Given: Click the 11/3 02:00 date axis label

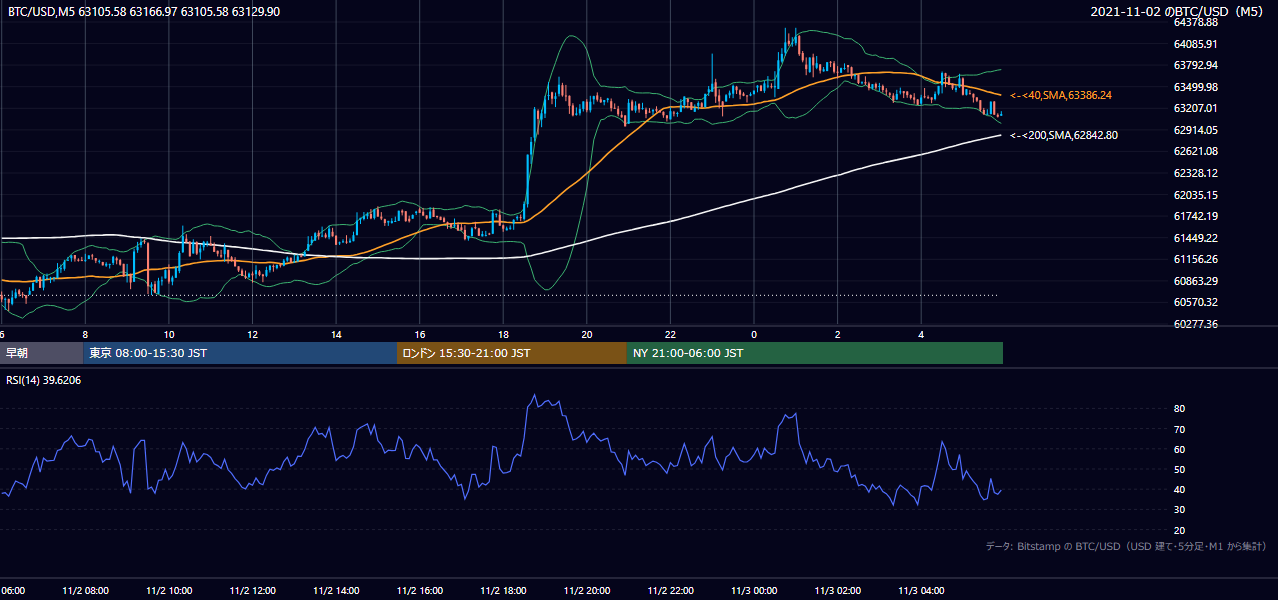Looking at the screenshot, I should coord(838,591).
